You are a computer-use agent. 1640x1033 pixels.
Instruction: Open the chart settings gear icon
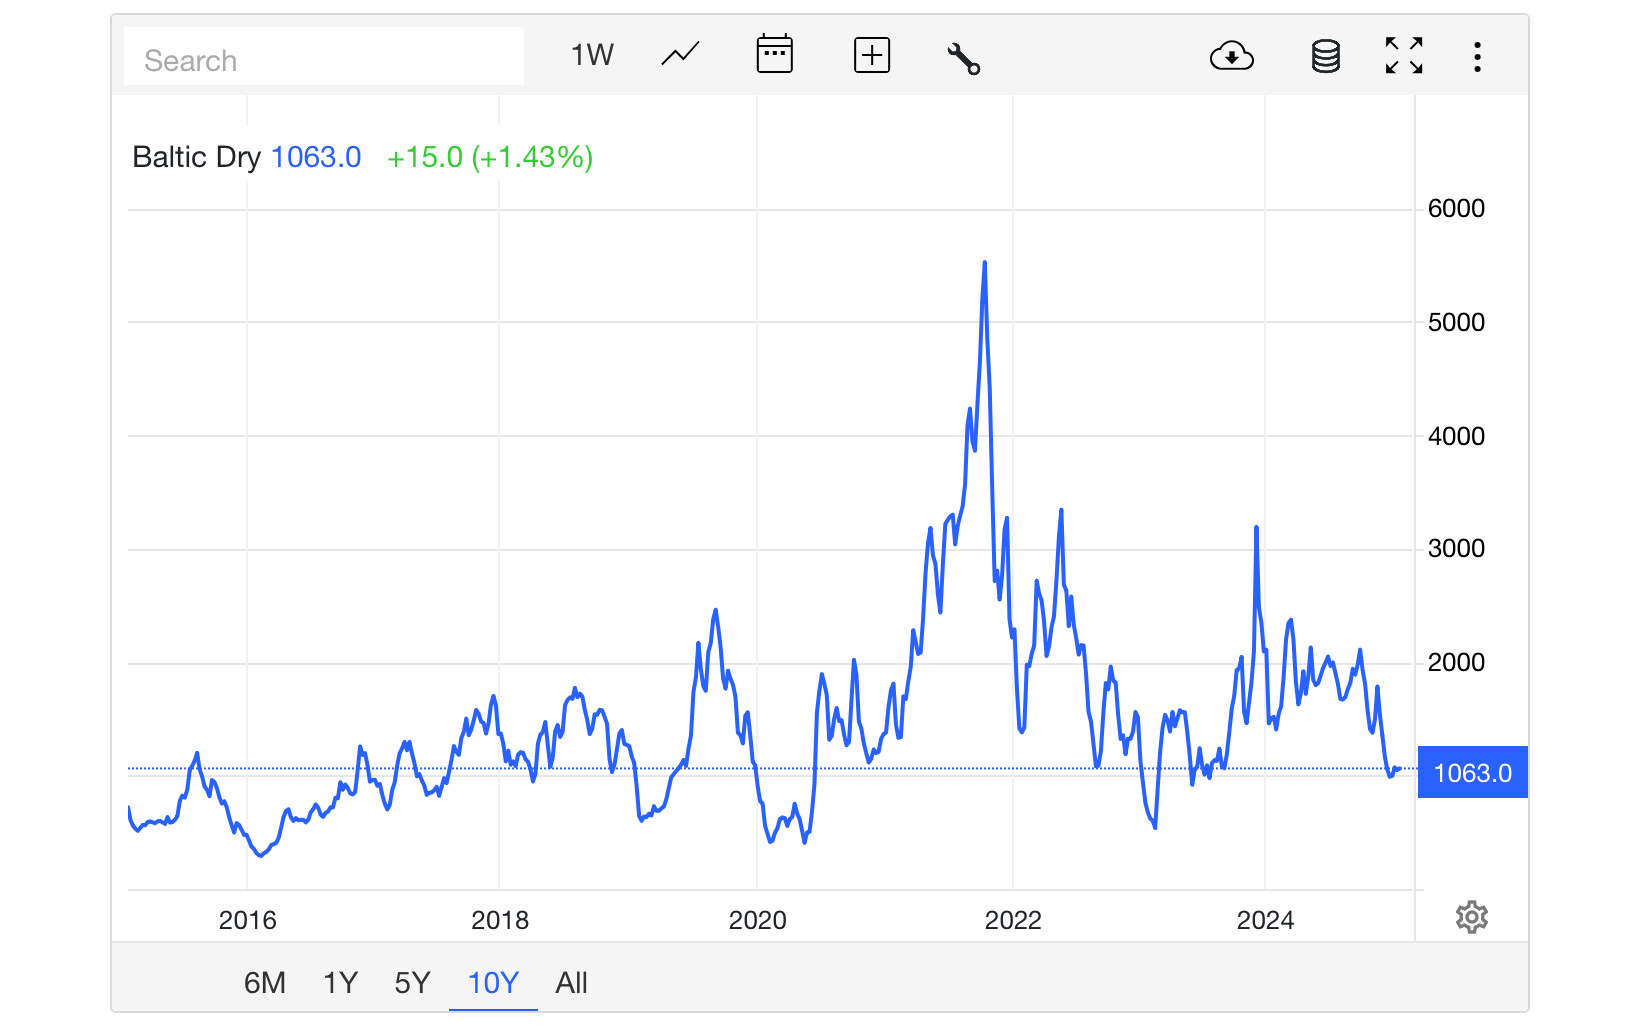tap(1472, 917)
